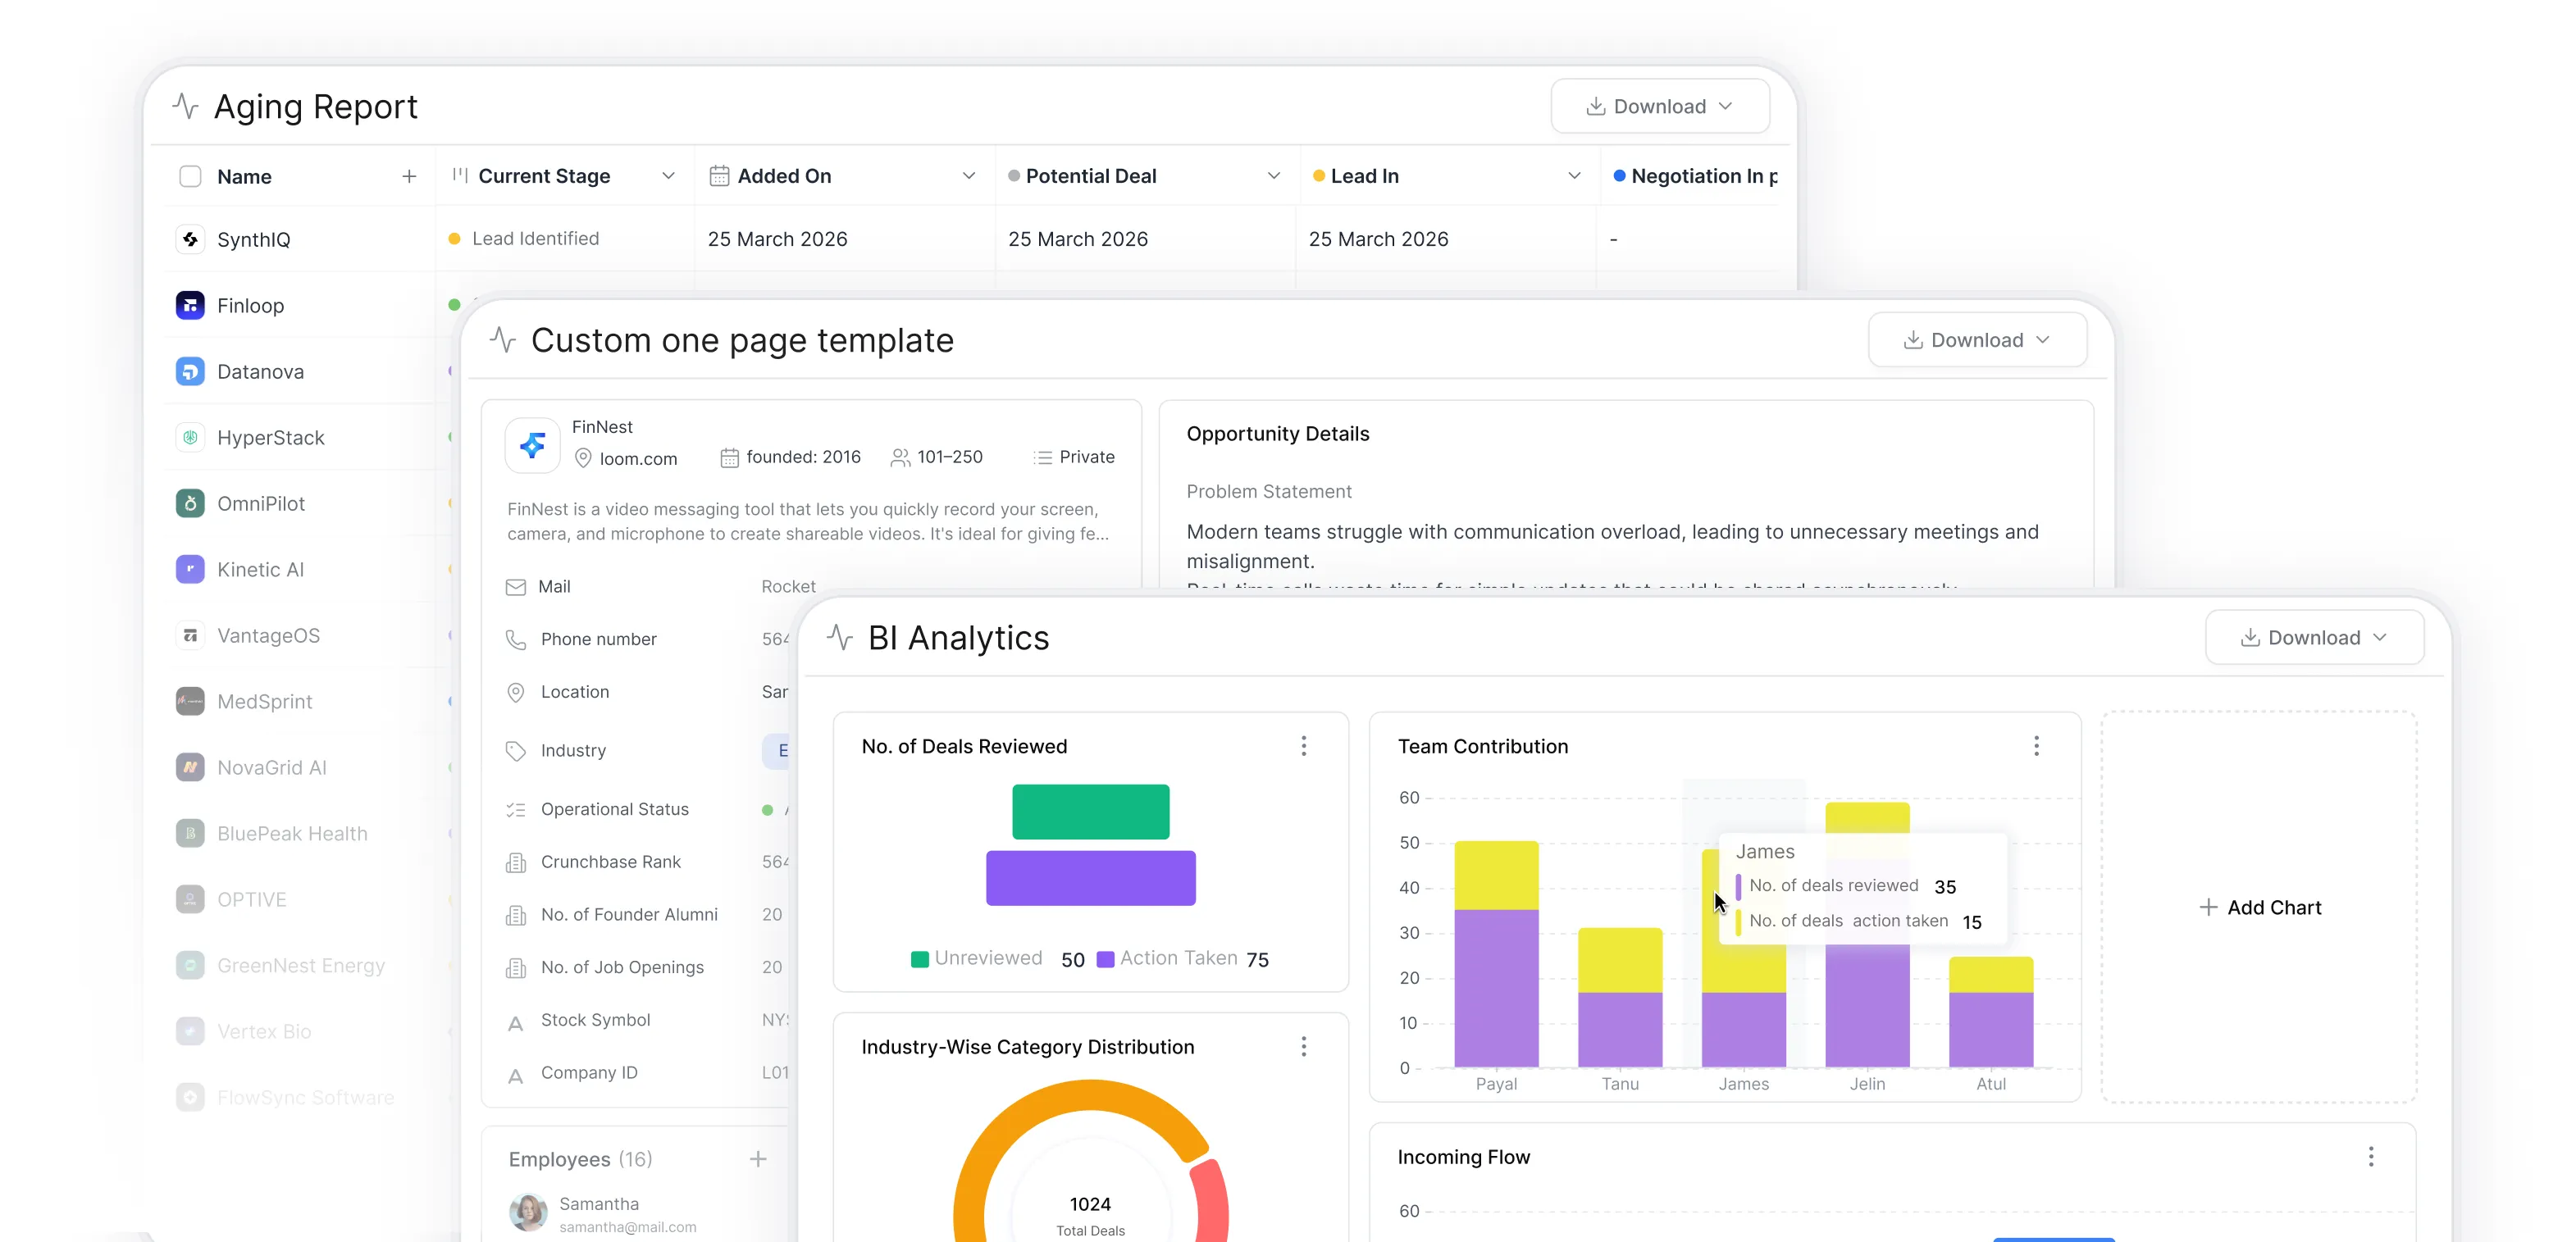Open Team Contribution chart options menu

pyautogui.click(x=2036, y=746)
